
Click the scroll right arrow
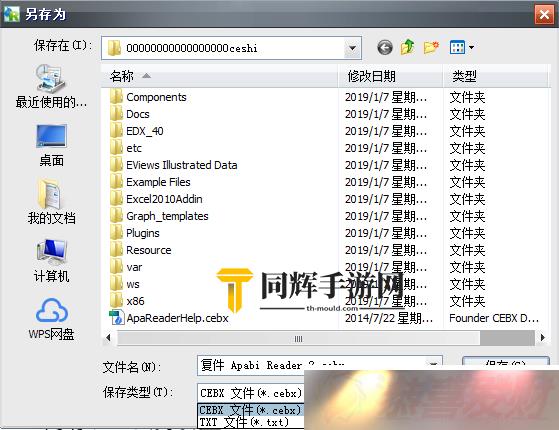tap(542, 337)
